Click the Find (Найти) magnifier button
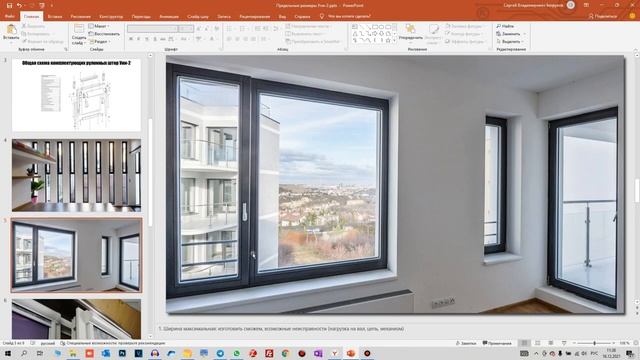 [505, 26]
